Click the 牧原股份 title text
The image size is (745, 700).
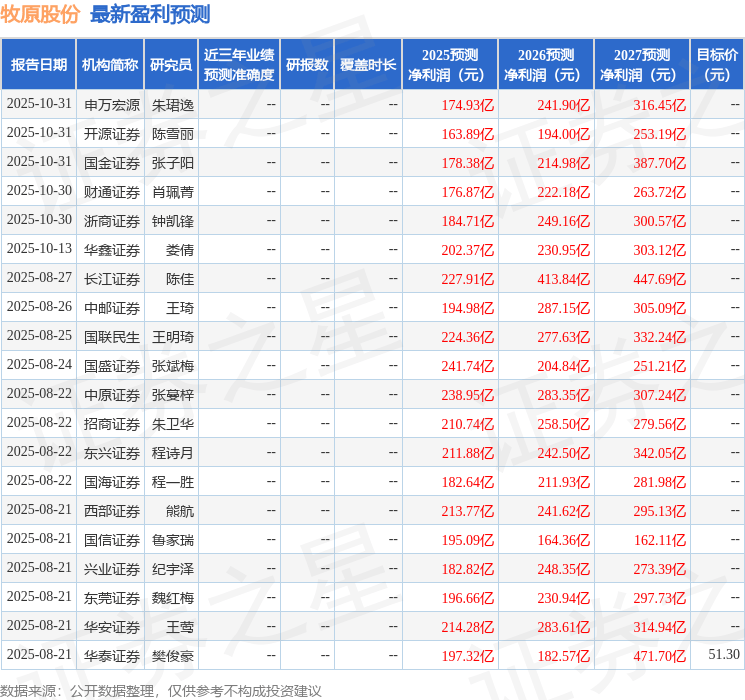click(40, 14)
